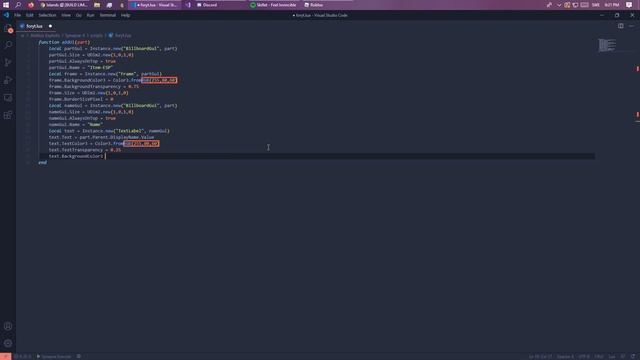
Task: Open the Source Control view
Action: (x=8, y=62)
